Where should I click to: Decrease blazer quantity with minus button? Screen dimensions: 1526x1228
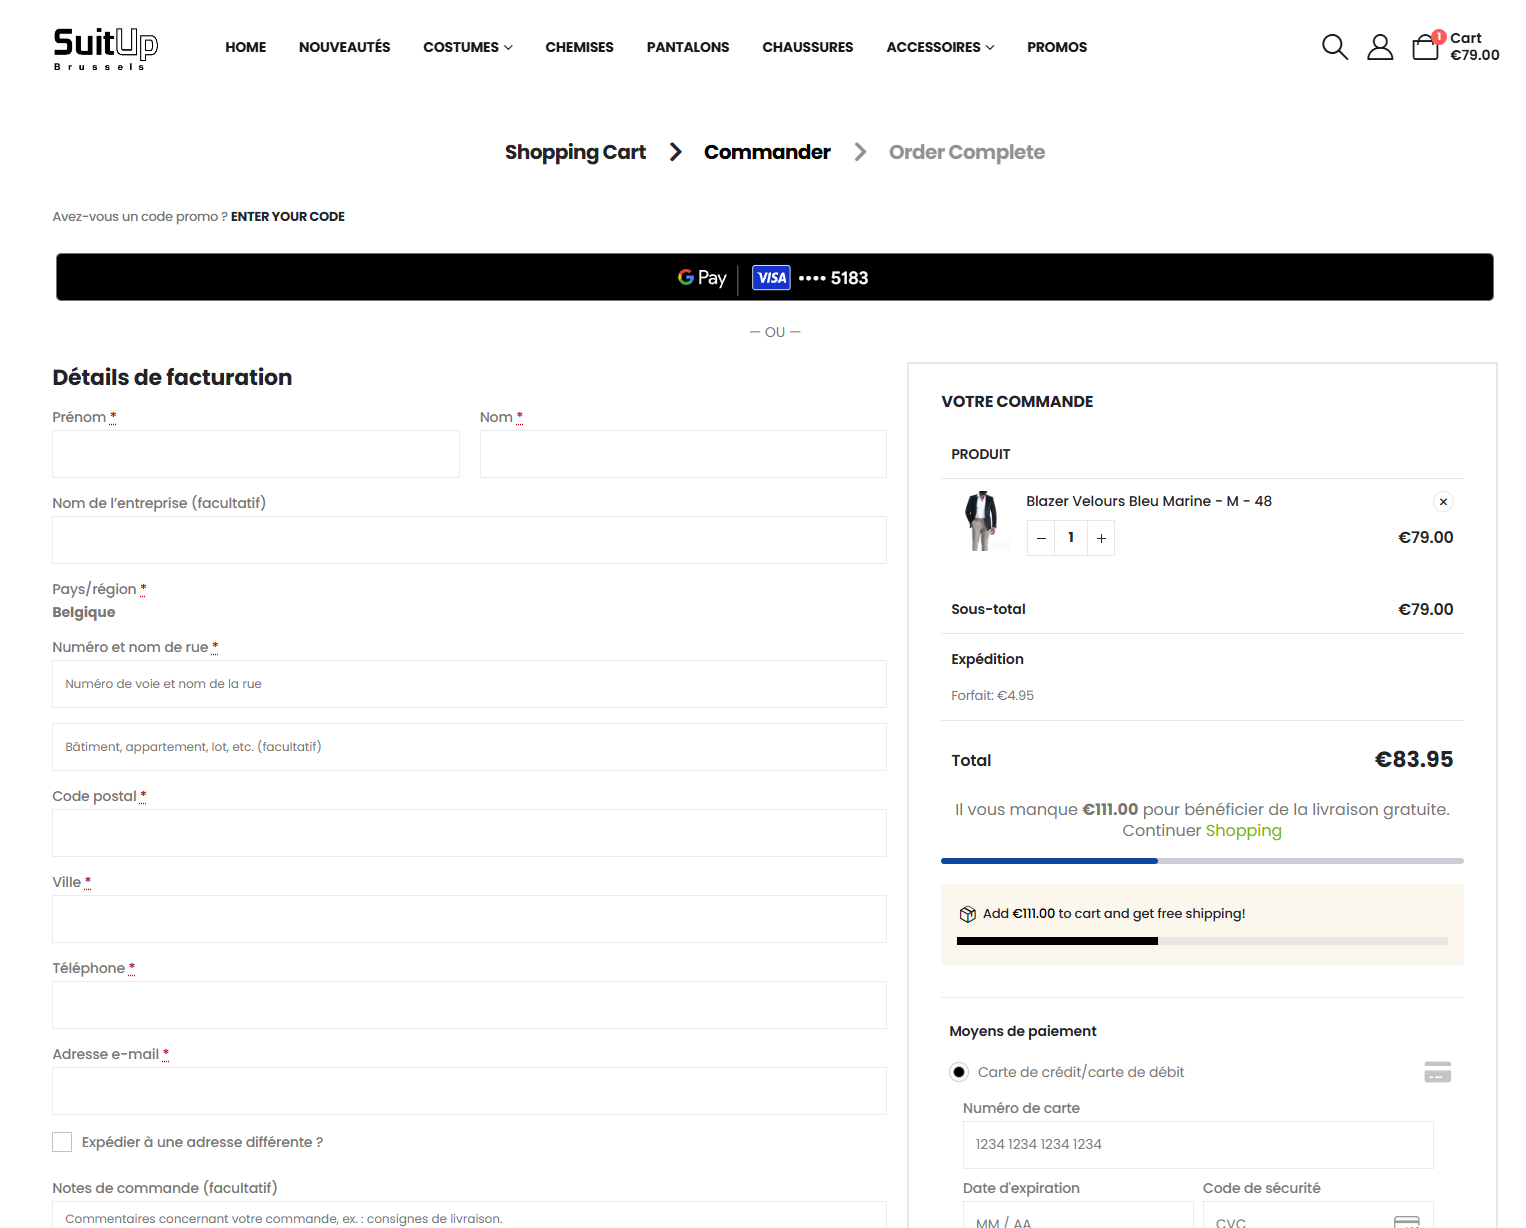[x=1041, y=538]
